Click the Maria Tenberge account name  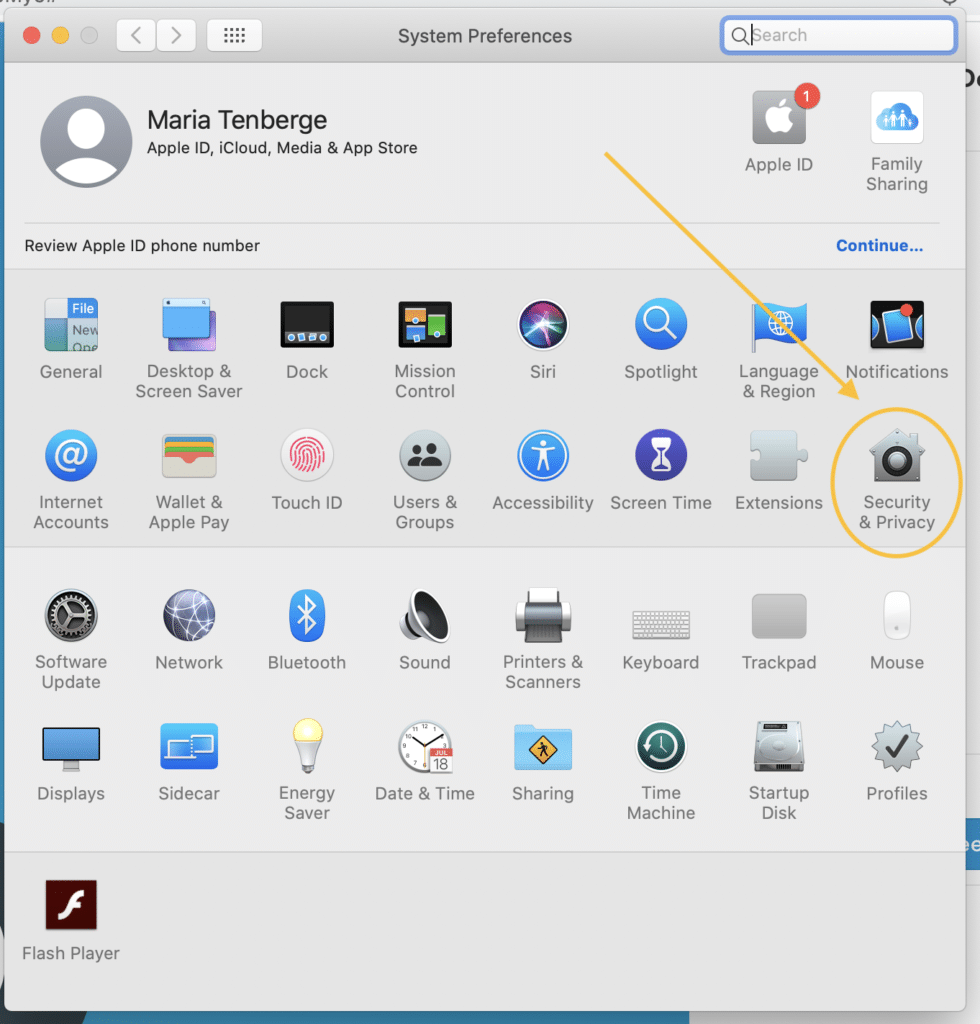point(237,120)
